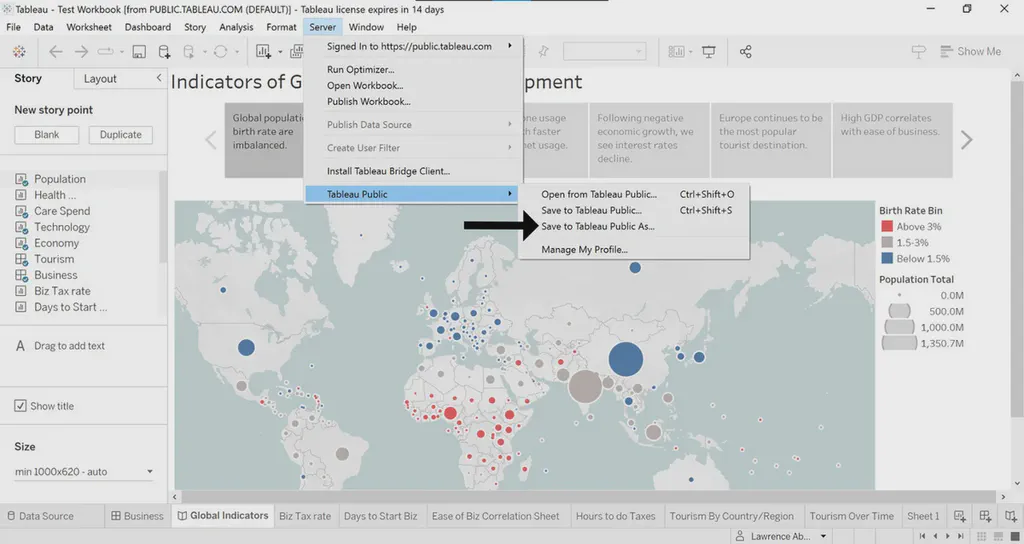Start presentation mode icon
The width and height of the screenshot is (1024, 544).
[709, 52]
